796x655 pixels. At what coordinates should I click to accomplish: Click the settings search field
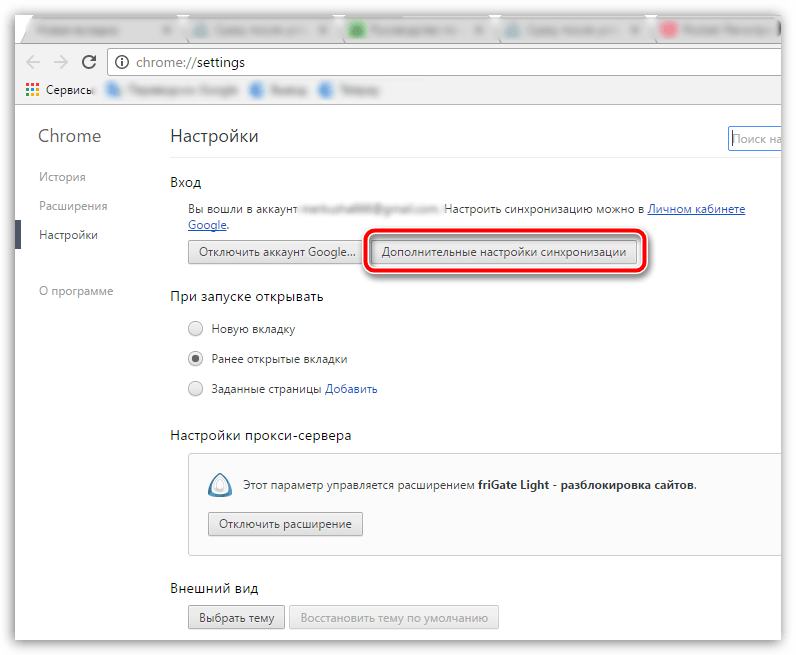[x=755, y=139]
